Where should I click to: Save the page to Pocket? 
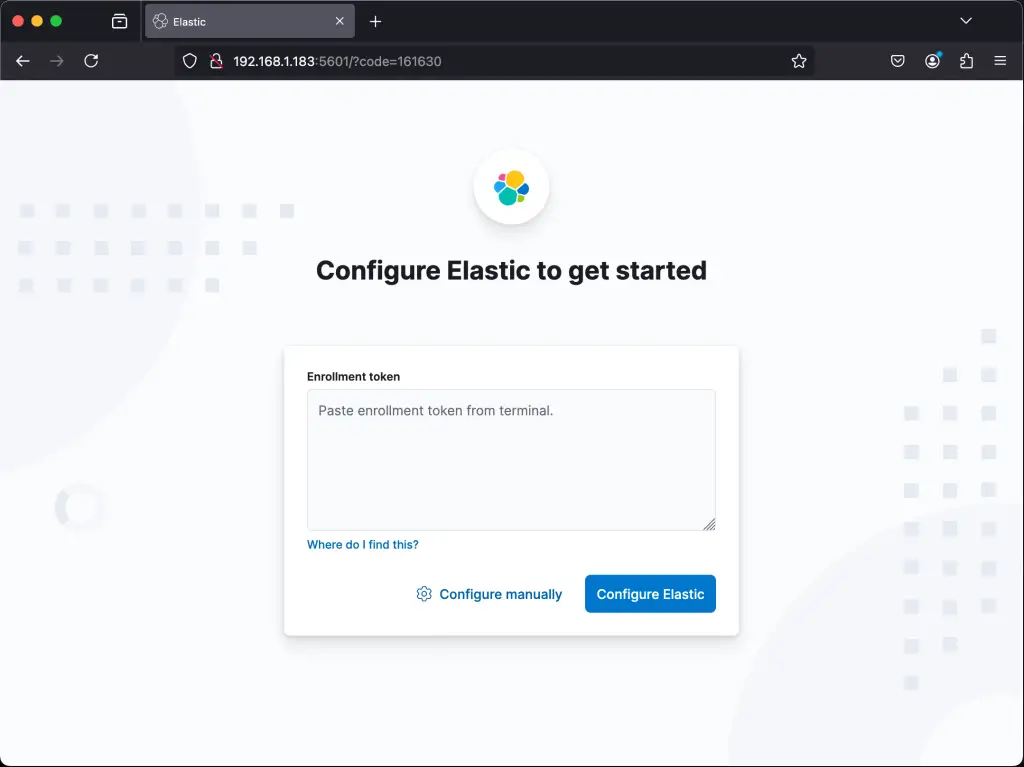pyautogui.click(x=897, y=60)
